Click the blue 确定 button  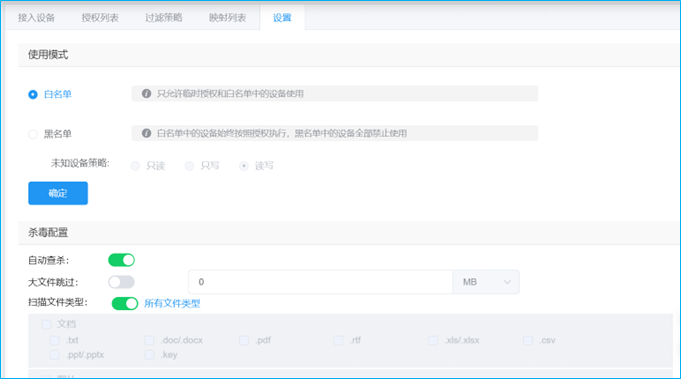[58, 193]
